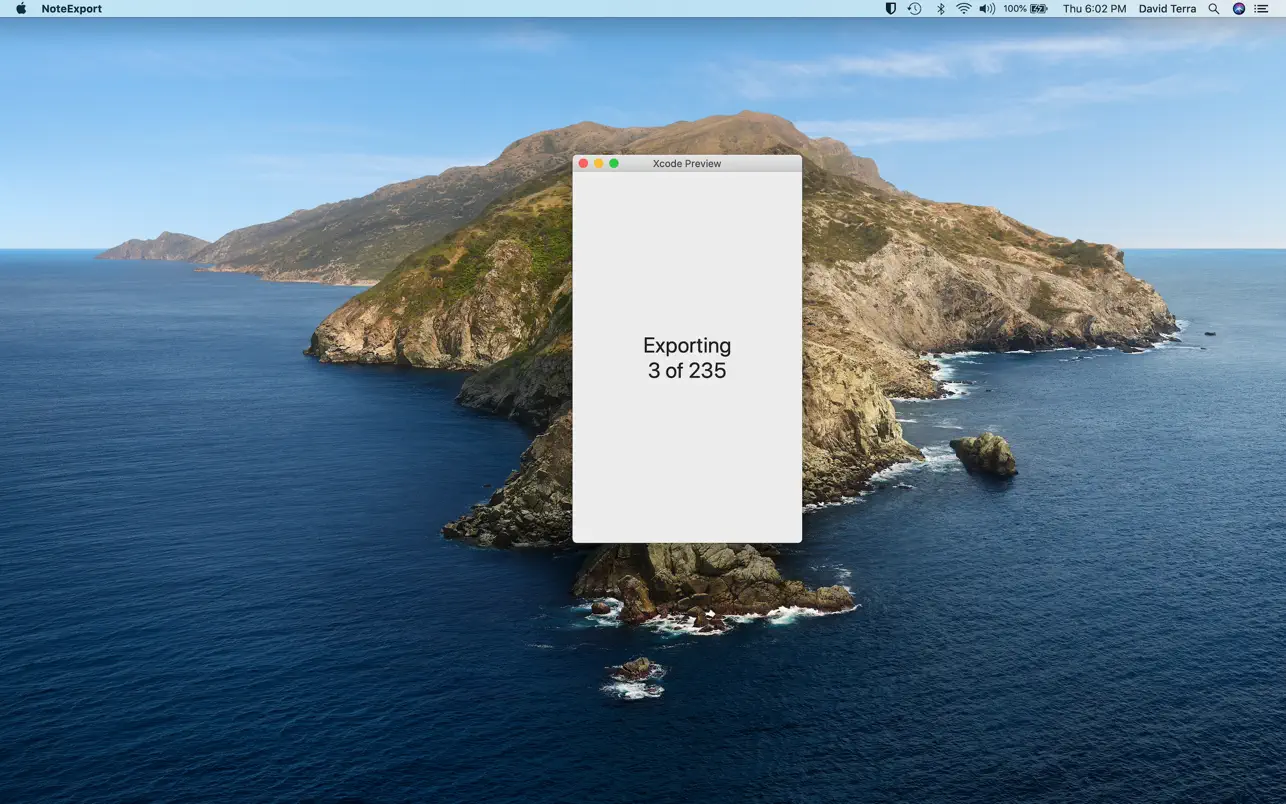This screenshot has width=1286, height=804.
Task: Open the NoteExport application menu
Action: pyautogui.click(x=70, y=8)
